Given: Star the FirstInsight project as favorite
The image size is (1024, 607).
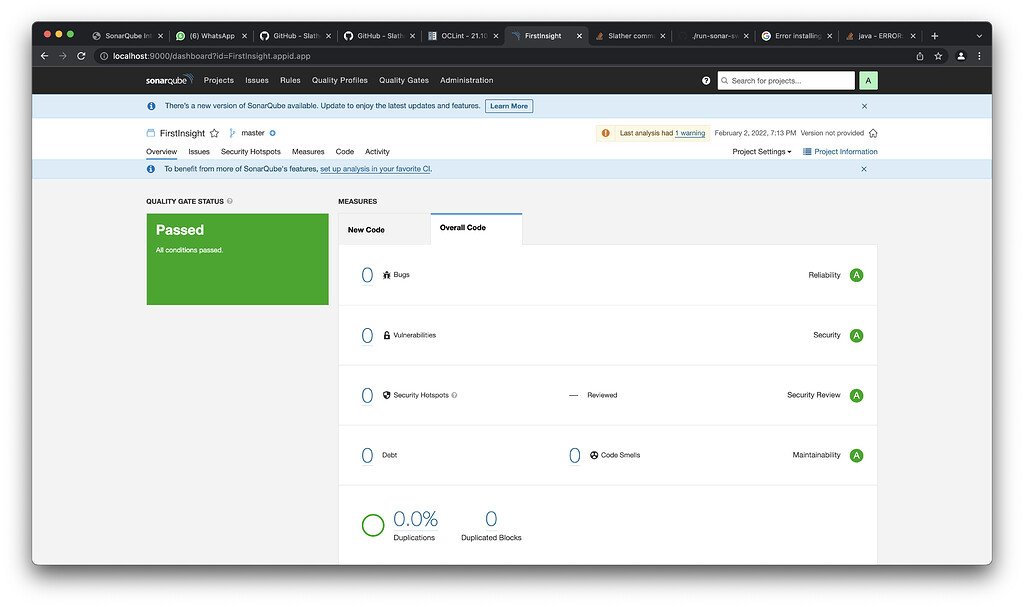Looking at the screenshot, I should click(216, 132).
